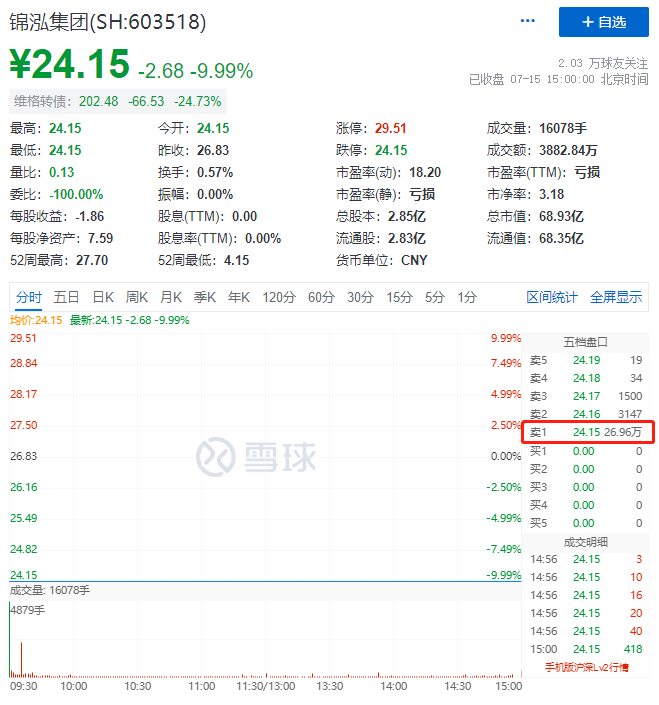Click the 15:00 trade row with 418
Image resolution: width=659 pixels, height=705 pixels.
click(x=586, y=649)
